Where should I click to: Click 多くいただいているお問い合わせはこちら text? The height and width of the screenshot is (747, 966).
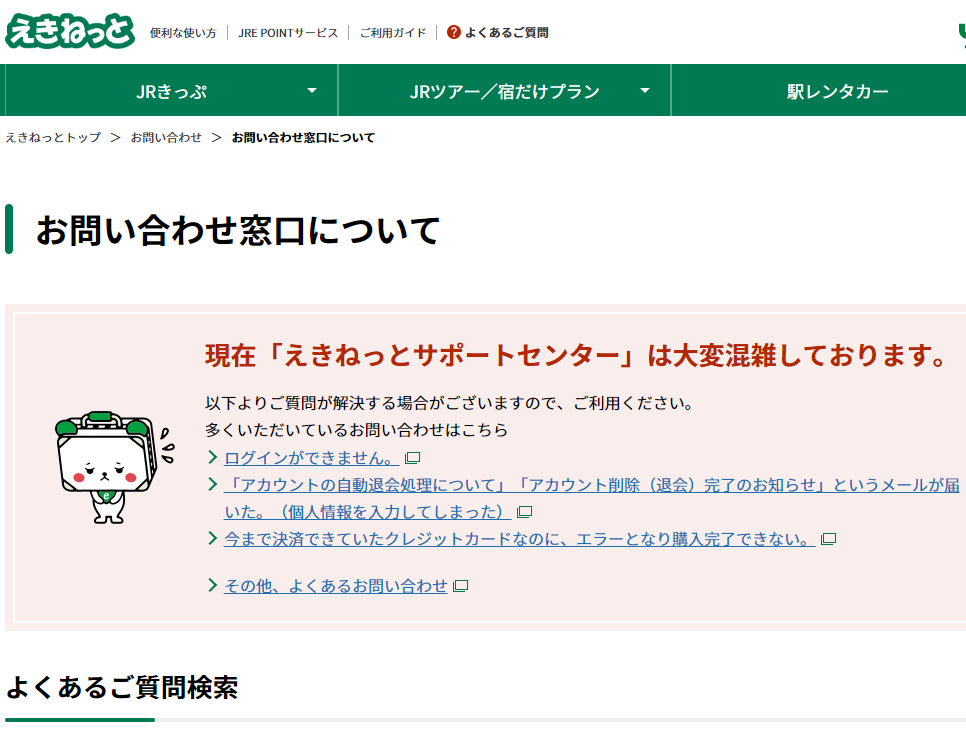tap(356, 430)
